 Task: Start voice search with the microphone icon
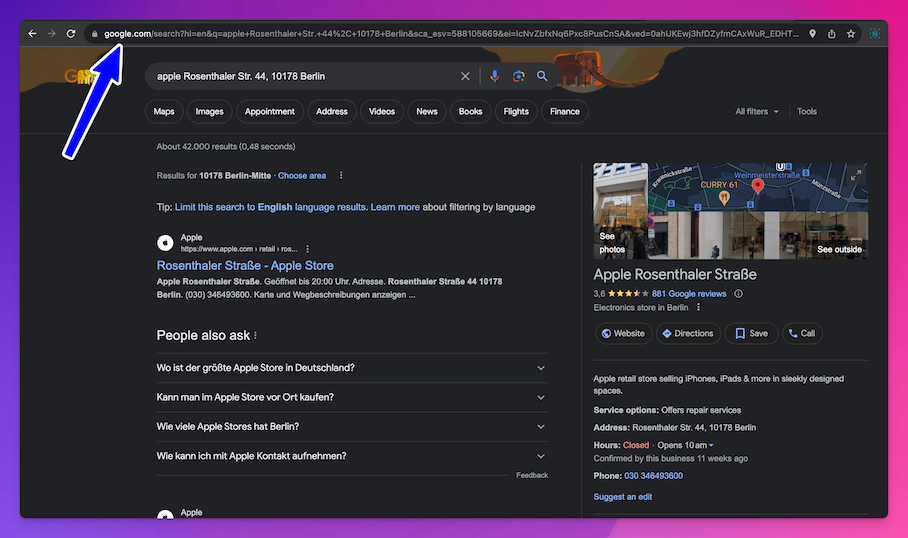(x=494, y=76)
